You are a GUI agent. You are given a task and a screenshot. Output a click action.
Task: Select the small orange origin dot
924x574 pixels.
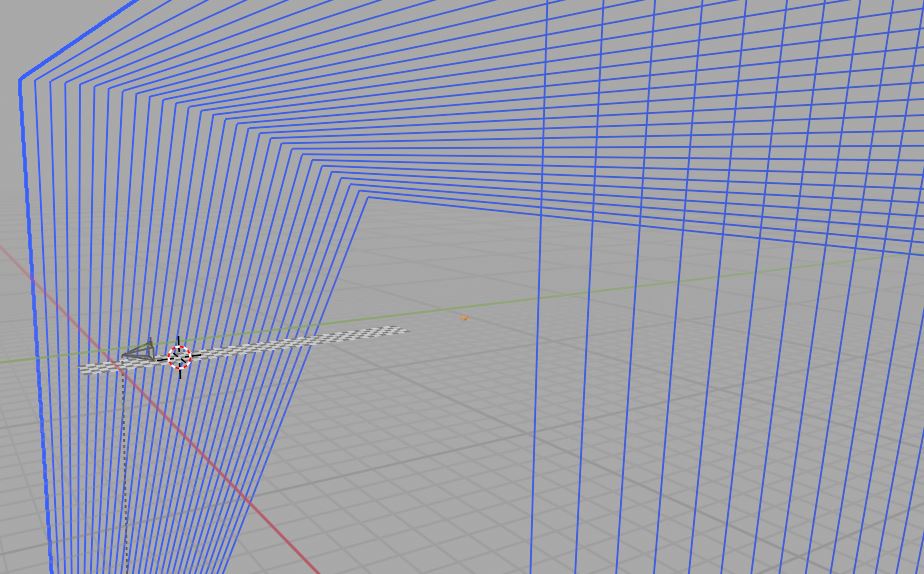coord(464,318)
